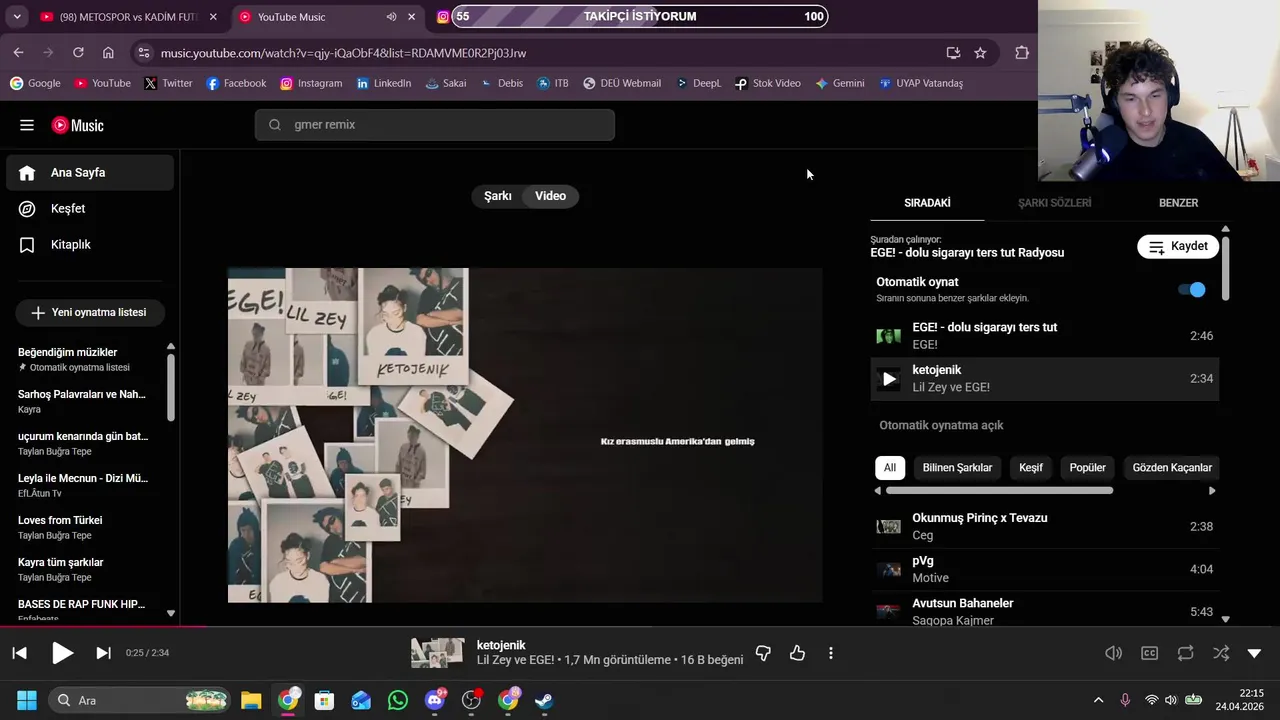Collapse player page with down arrow

pyautogui.click(x=1255, y=653)
